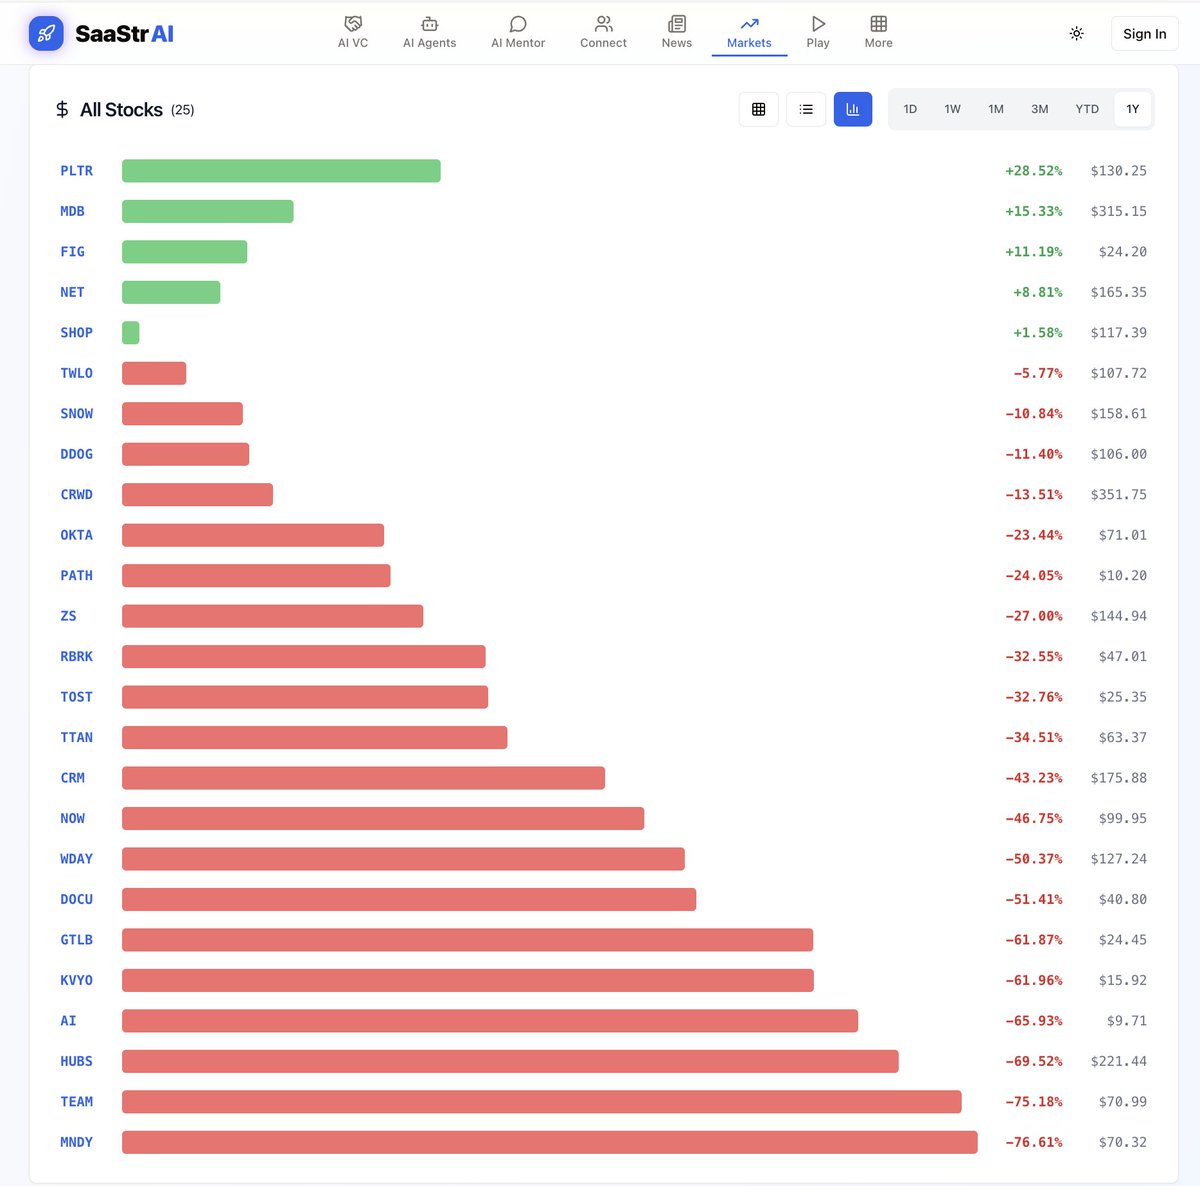Select the 1W time range

[953, 109]
